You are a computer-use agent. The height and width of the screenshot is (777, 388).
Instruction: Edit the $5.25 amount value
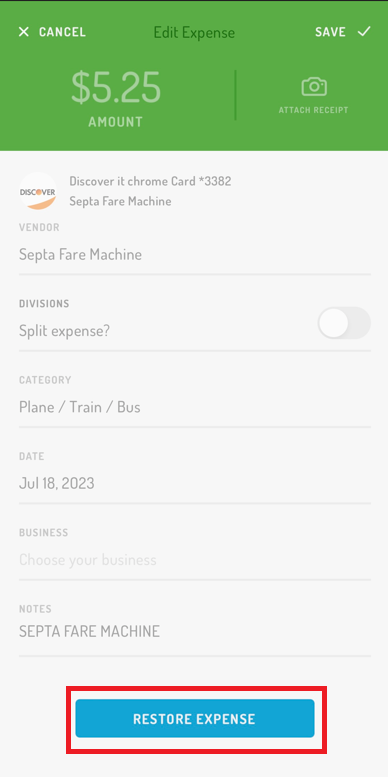click(116, 87)
